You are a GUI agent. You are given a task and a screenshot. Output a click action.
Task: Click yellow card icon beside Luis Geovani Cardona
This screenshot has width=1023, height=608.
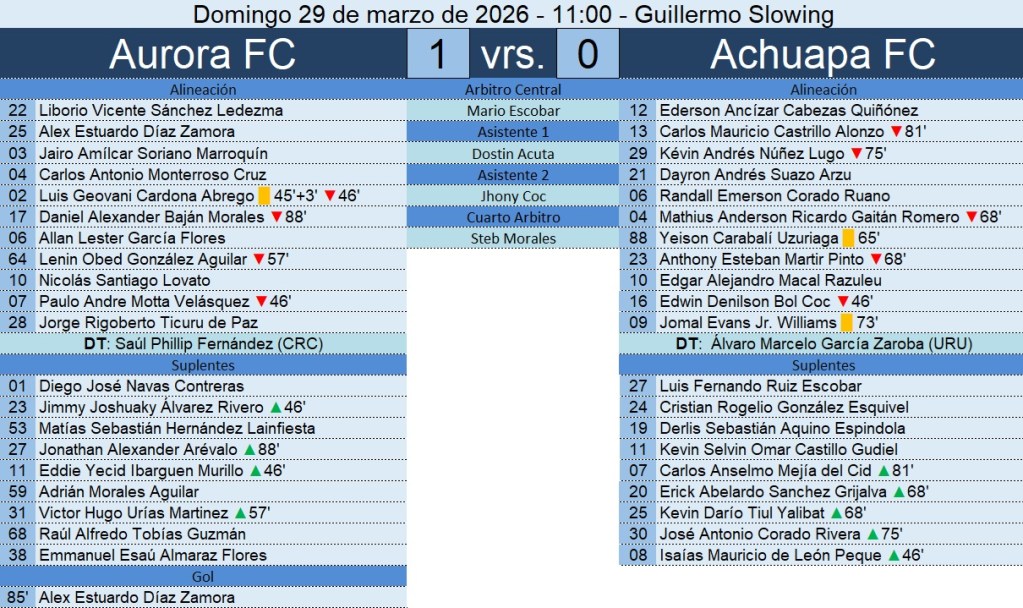click(264, 196)
